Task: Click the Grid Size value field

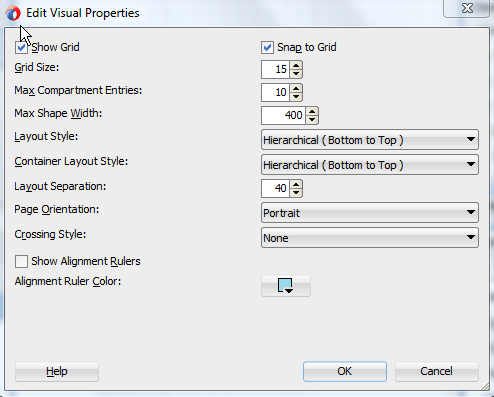Action: pyautogui.click(x=275, y=69)
